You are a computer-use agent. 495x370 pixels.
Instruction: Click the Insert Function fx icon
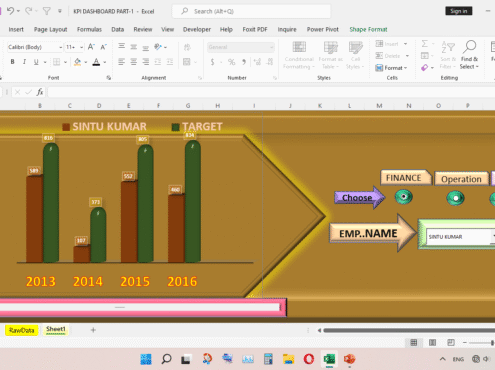(x=40, y=92)
